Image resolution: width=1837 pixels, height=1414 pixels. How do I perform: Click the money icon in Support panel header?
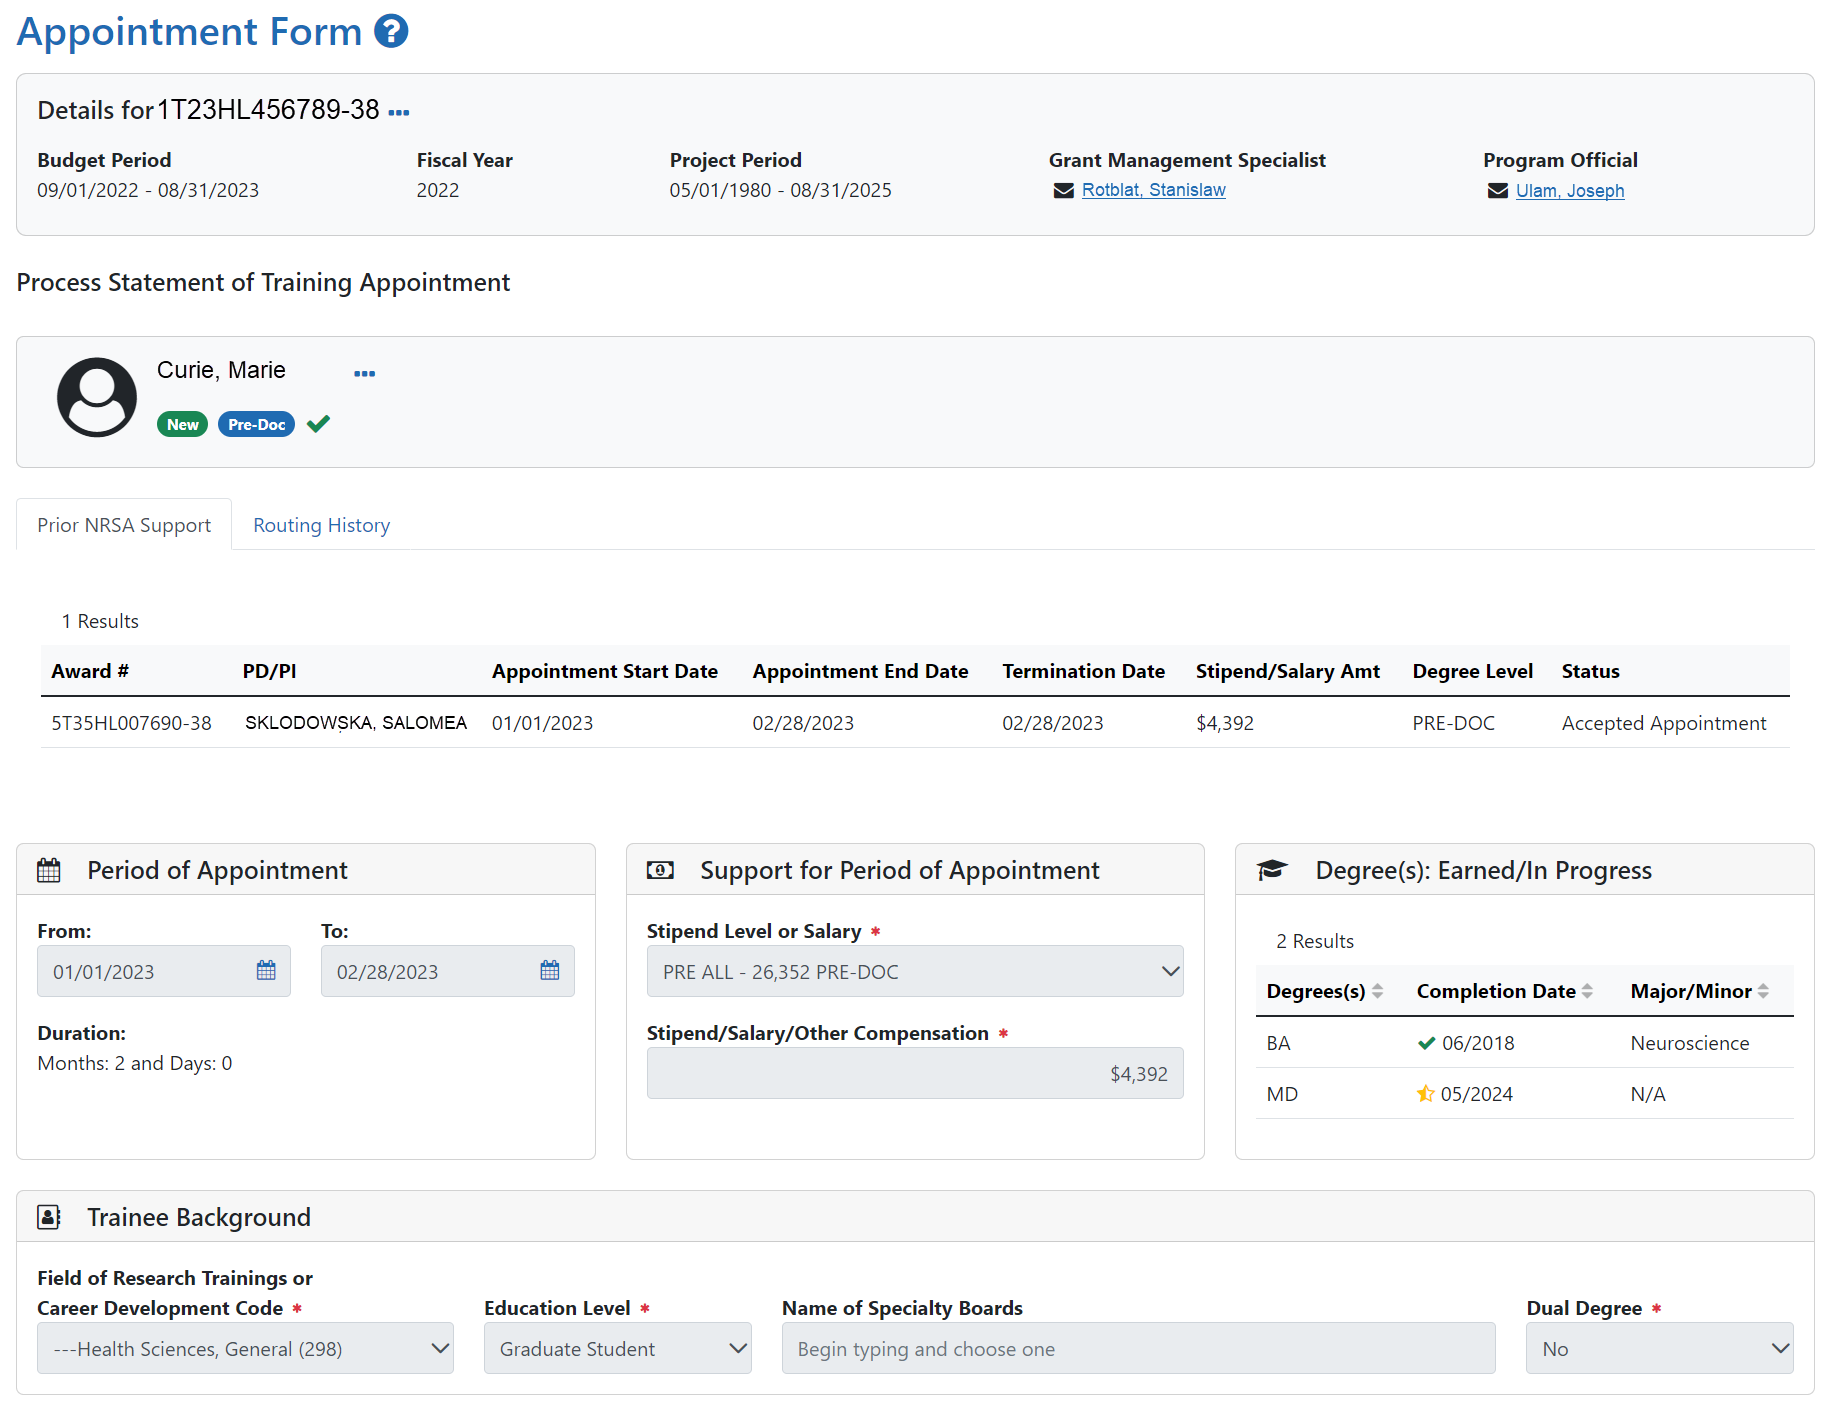pos(660,870)
